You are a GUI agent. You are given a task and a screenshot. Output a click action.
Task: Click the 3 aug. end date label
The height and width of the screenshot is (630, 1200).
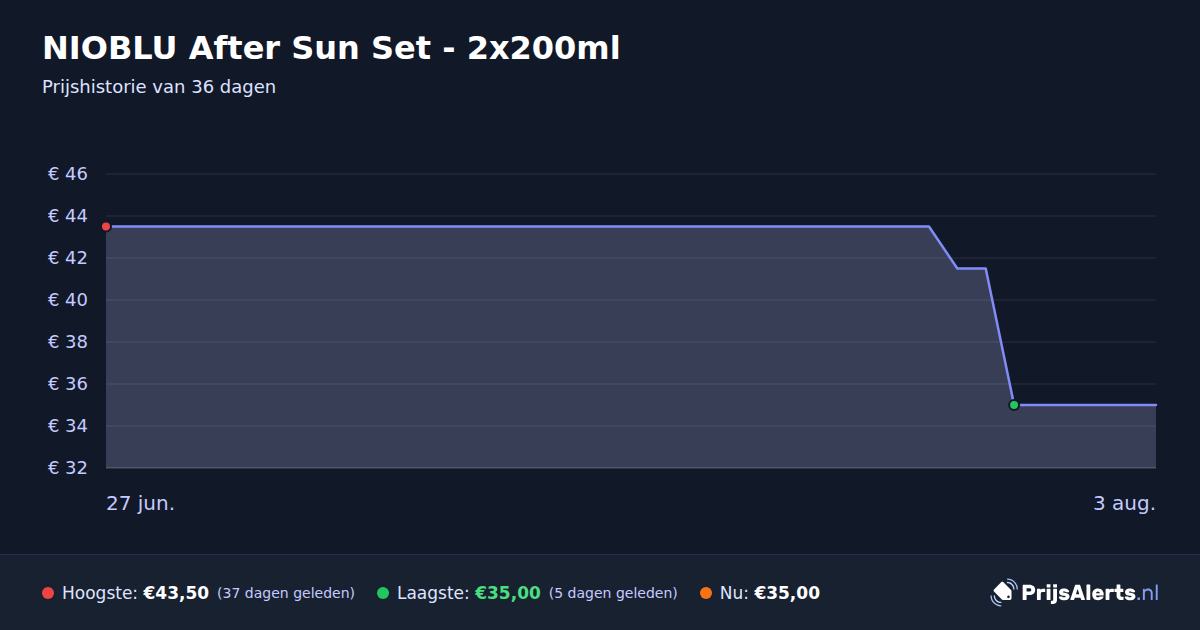[x=1124, y=503]
